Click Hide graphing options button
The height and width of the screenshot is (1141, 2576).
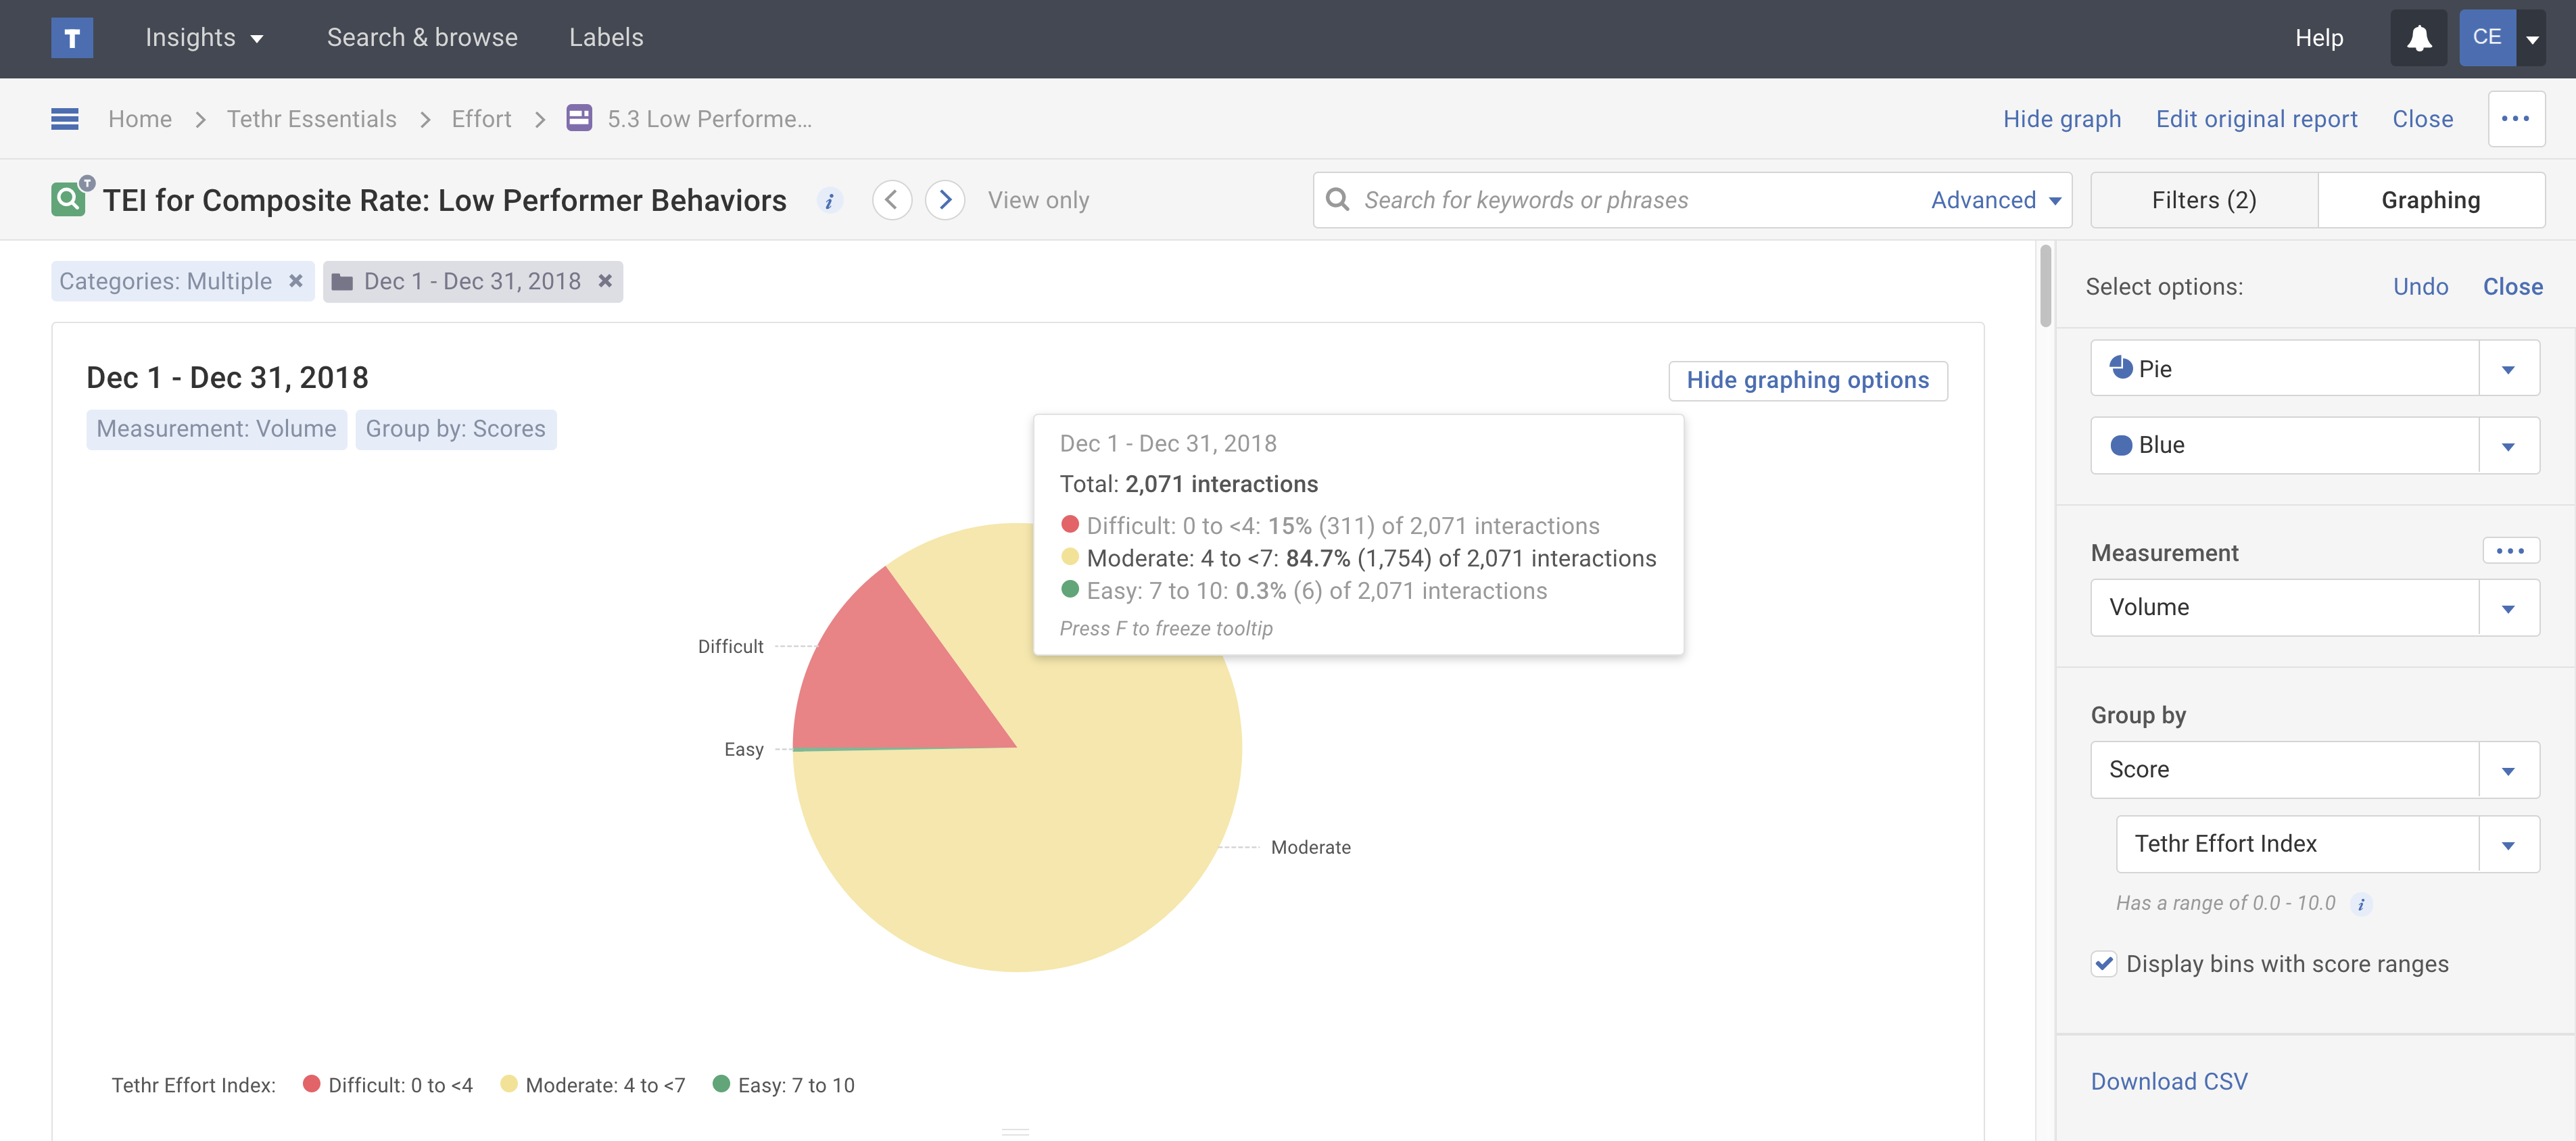coord(1807,380)
